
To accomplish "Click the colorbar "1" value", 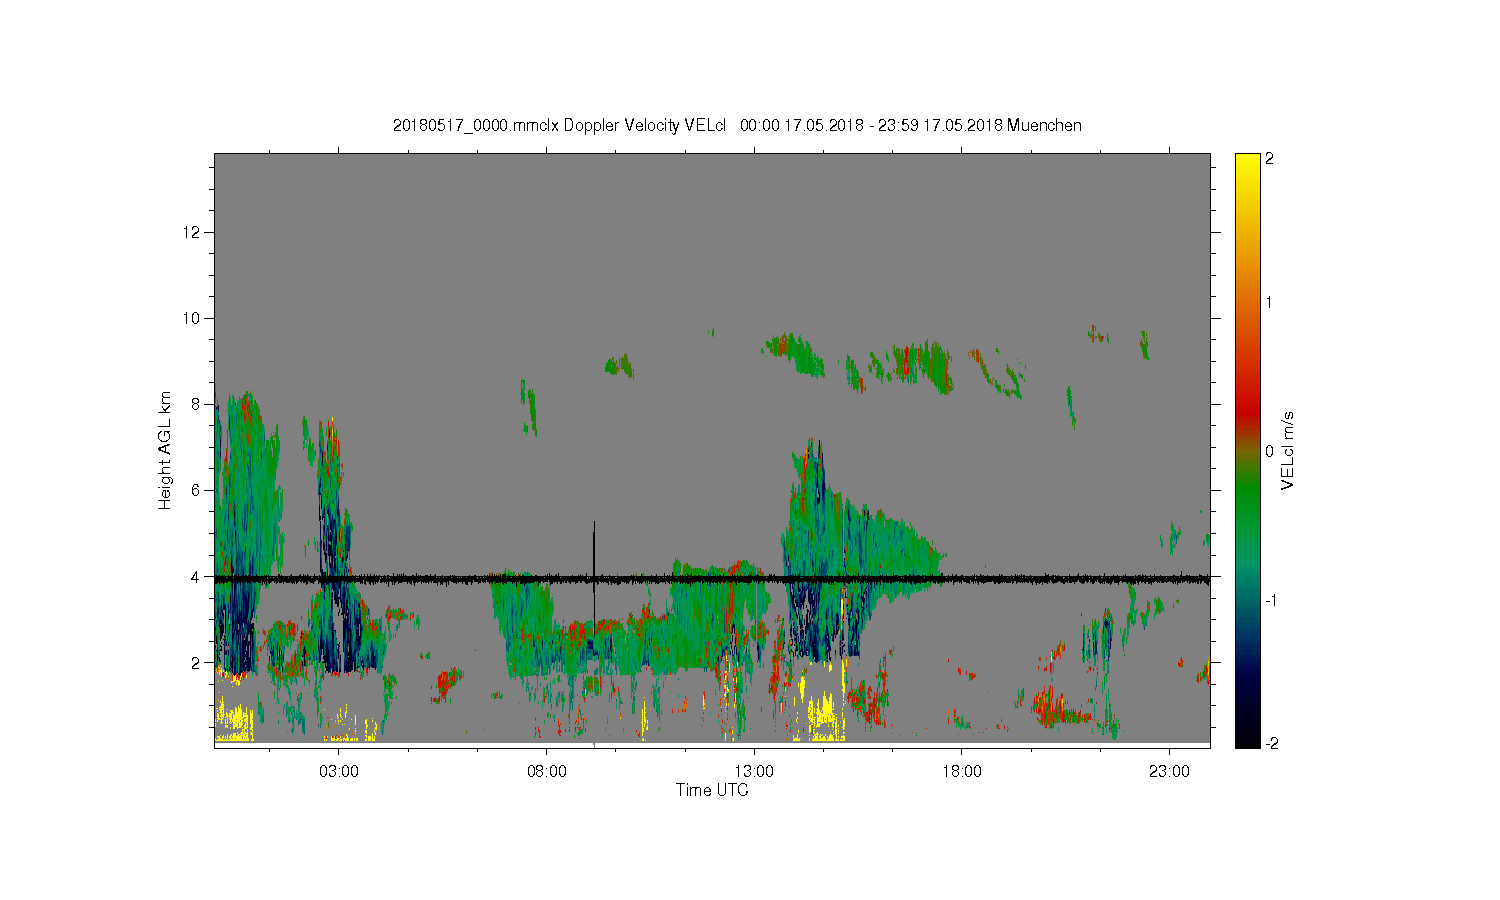I will pyautogui.click(x=1270, y=302).
